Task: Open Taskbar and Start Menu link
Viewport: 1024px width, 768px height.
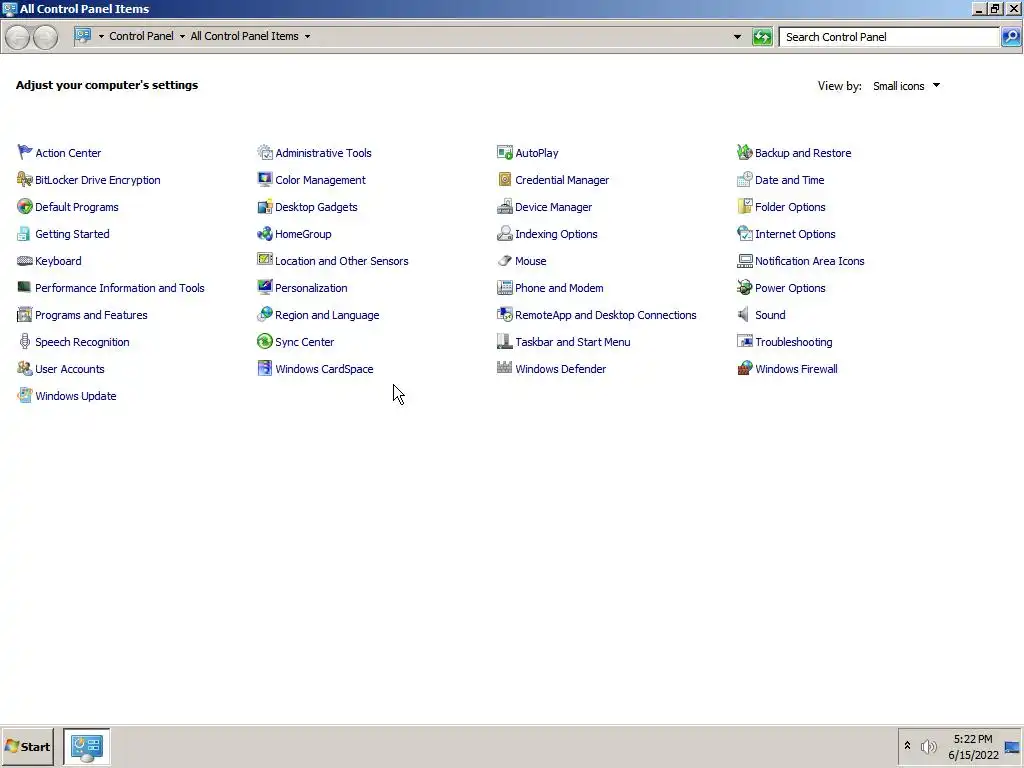Action: click(x=573, y=342)
